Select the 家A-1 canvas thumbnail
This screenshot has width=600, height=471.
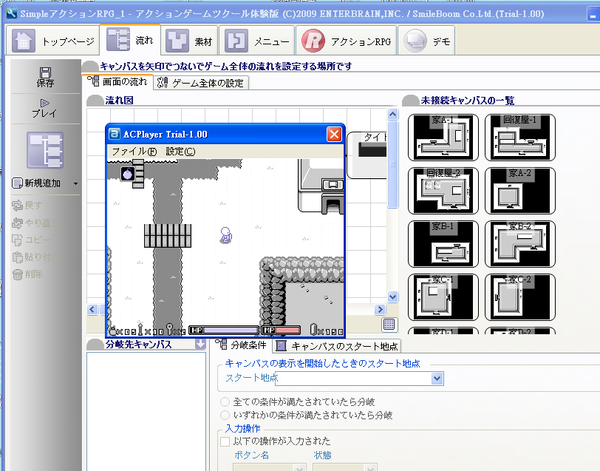click(443, 137)
